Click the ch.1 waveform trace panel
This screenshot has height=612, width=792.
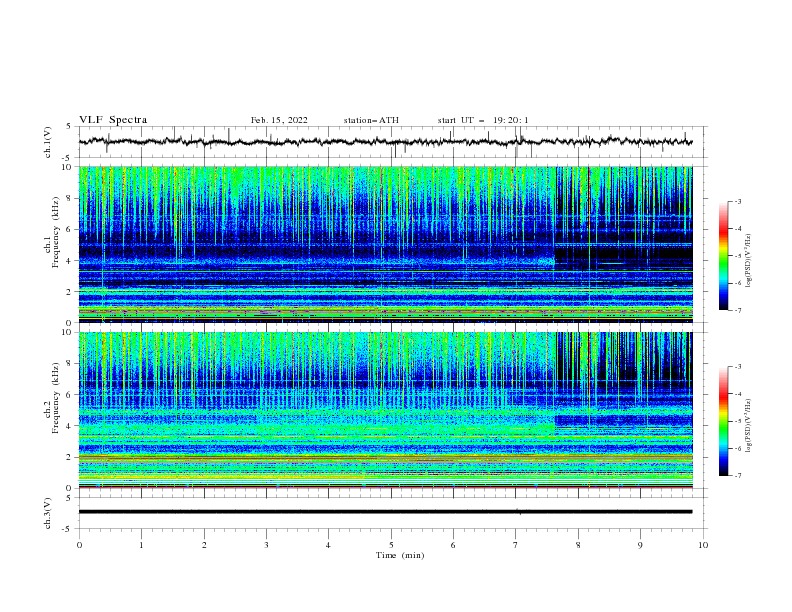(393, 142)
